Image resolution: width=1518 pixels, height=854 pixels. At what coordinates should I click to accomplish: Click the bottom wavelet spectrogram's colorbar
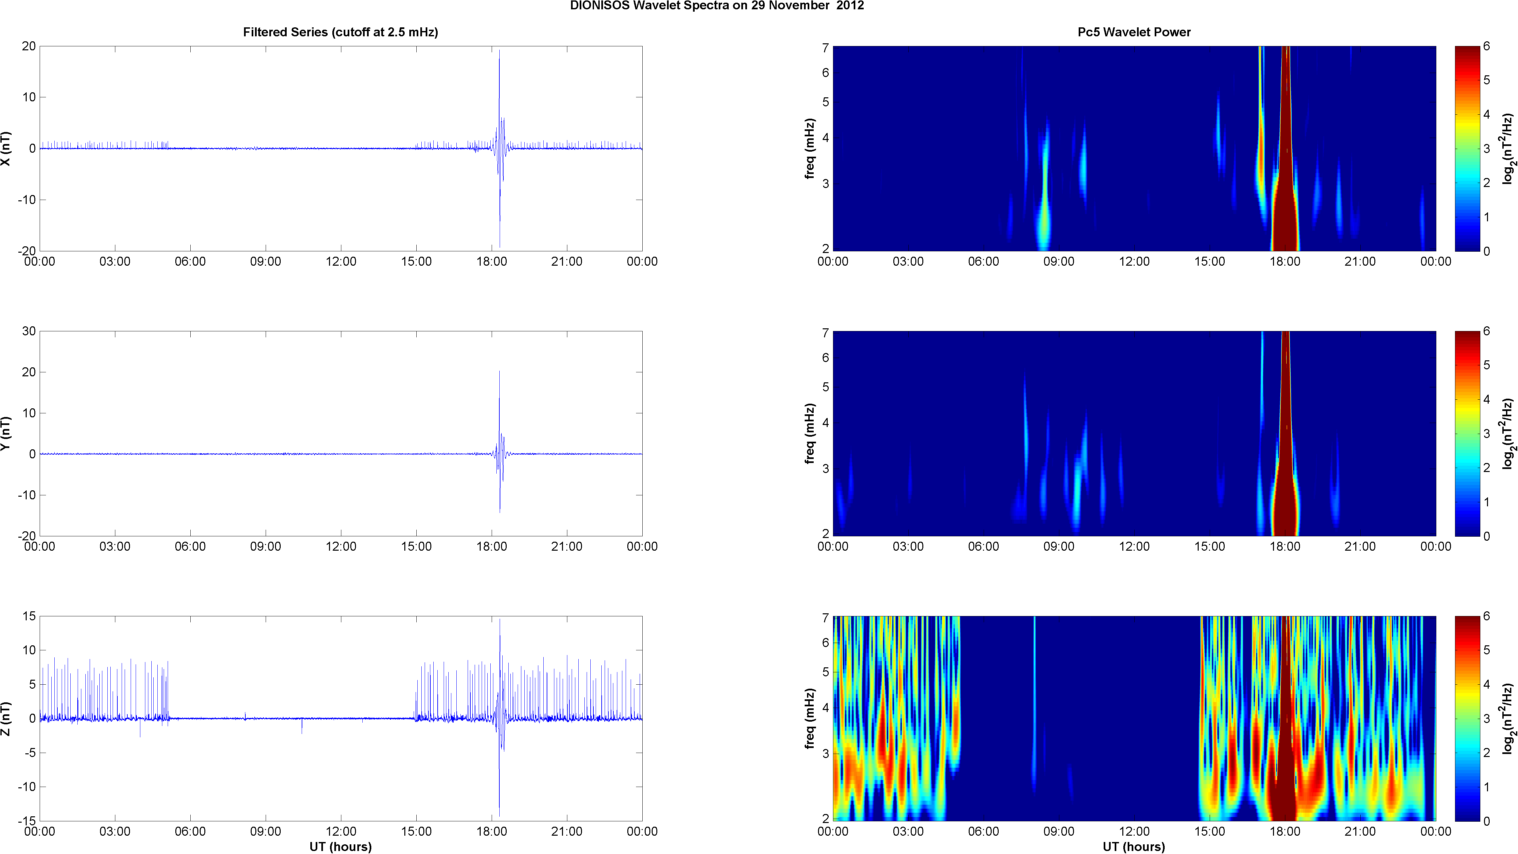[x=1466, y=719]
